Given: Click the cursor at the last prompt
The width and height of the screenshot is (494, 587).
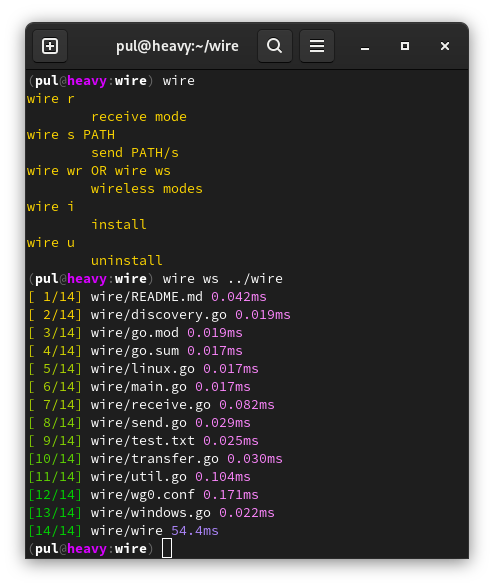Looking at the screenshot, I should tap(167, 548).
